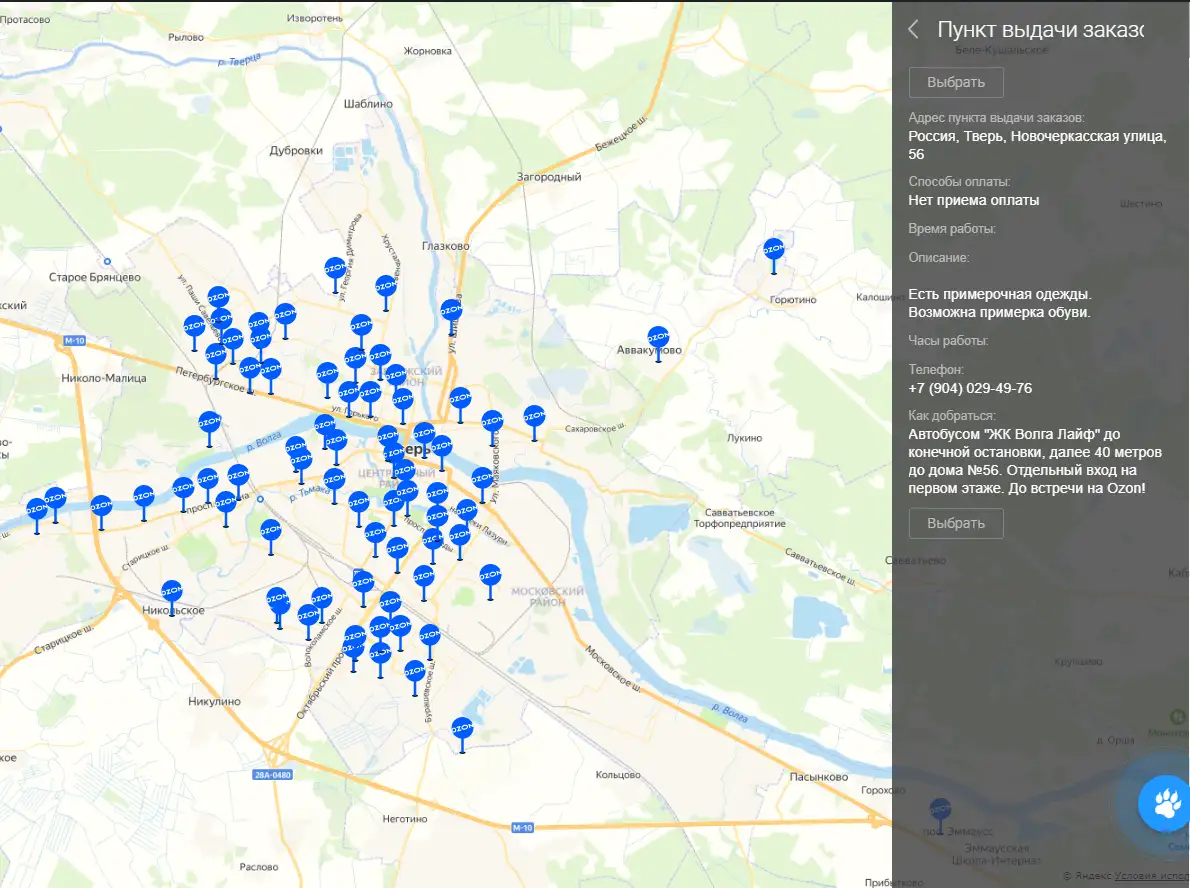1190x888 pixels.
Task: Open the Условия использования link
Action: [x=1151, y=876]
